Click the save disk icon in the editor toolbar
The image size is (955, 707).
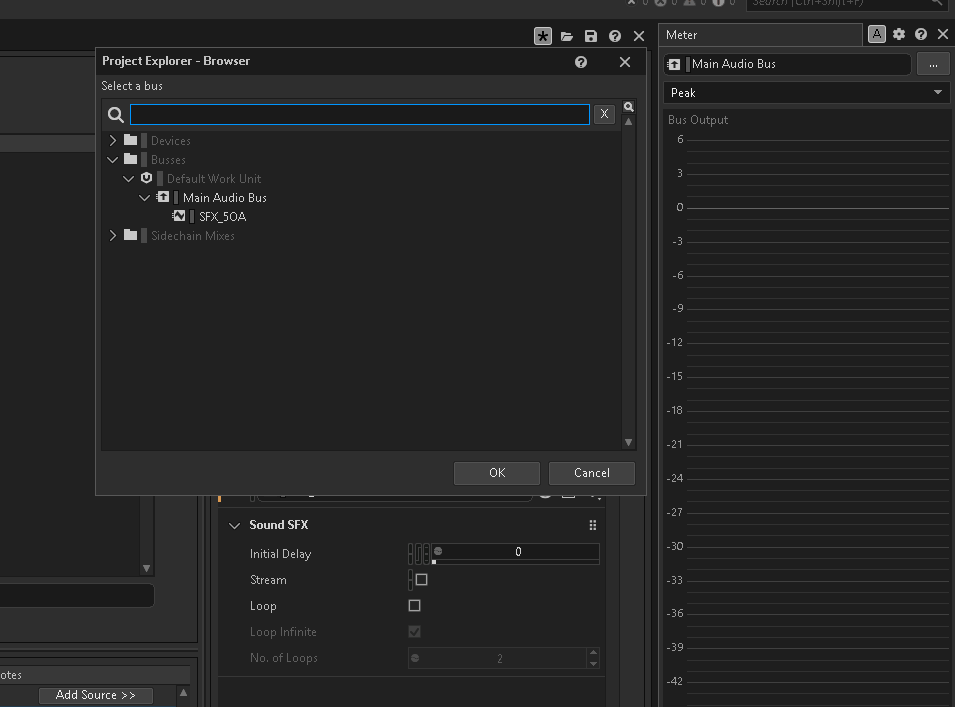coord(591,37)
